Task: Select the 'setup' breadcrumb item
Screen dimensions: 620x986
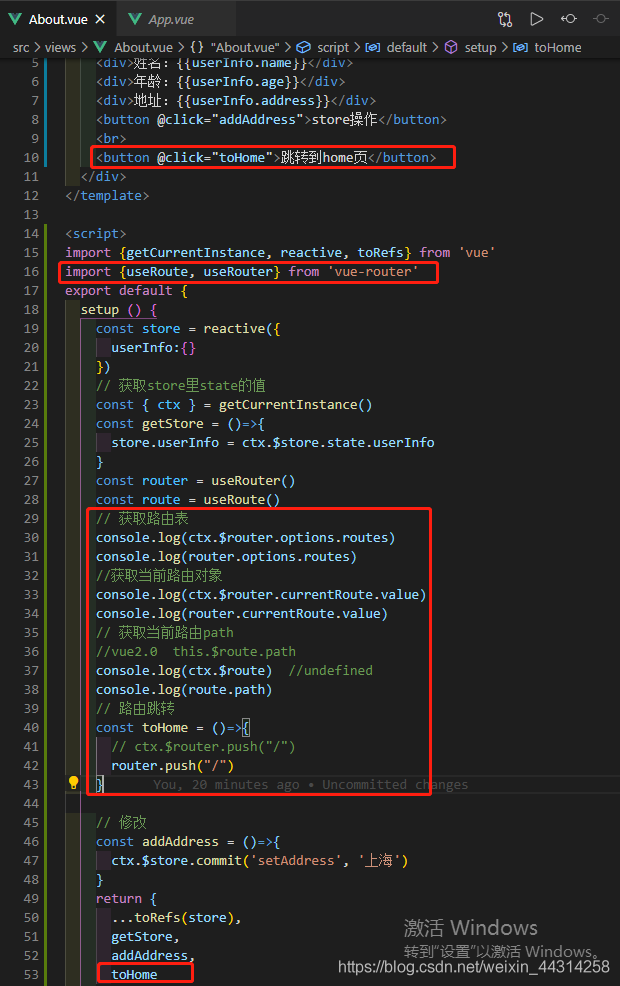Action: 480,48
